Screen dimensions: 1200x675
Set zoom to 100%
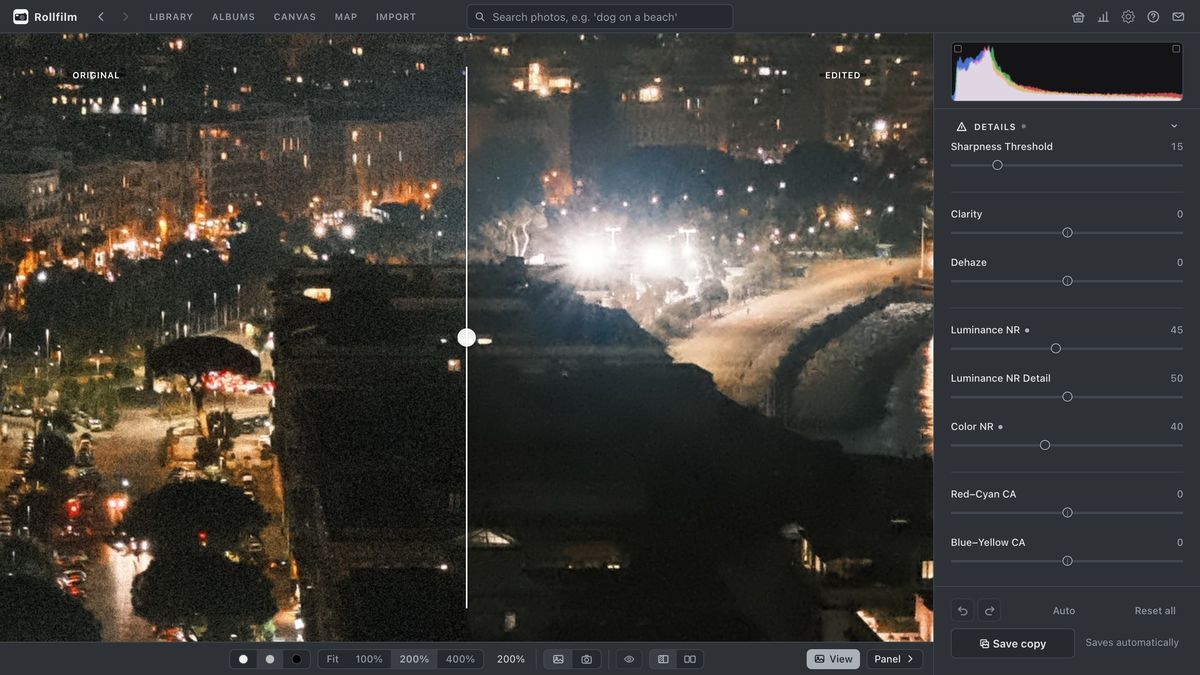[369, 659]
